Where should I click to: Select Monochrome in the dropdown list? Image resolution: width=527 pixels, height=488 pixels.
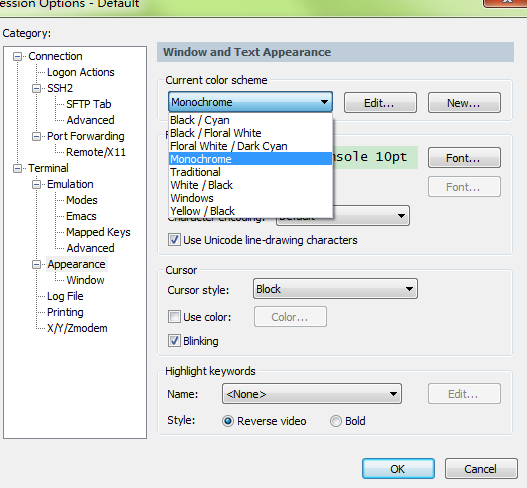(x=250, y=159)
